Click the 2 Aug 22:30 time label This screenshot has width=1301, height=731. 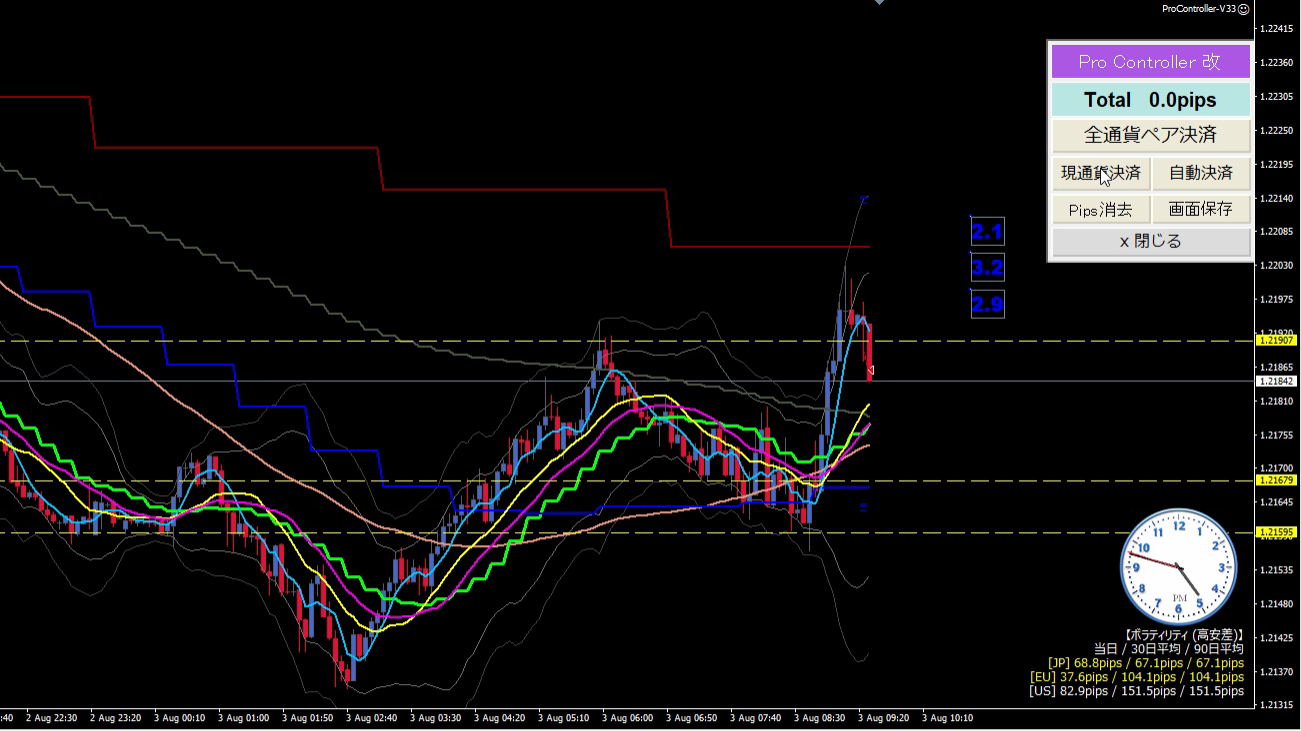click(x=52, y=718)
